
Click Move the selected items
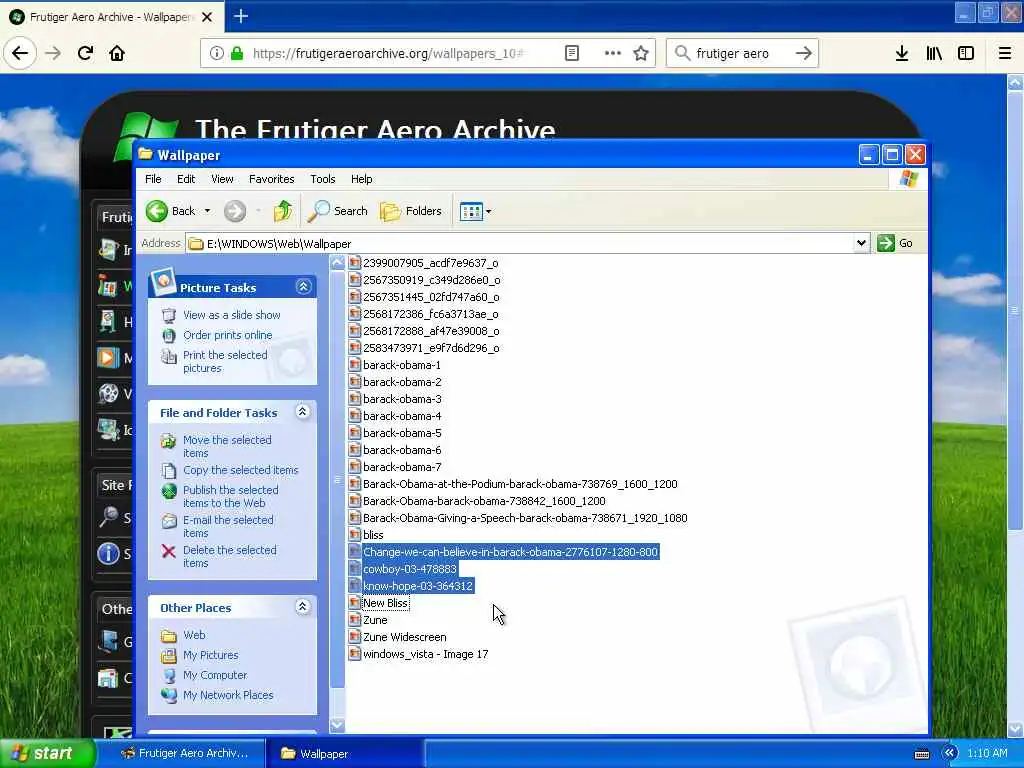click(227, 446)
